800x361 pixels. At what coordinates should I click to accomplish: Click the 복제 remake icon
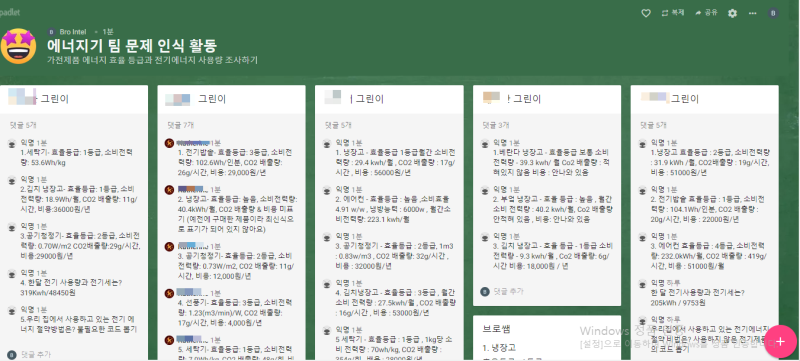click(665, 13)
